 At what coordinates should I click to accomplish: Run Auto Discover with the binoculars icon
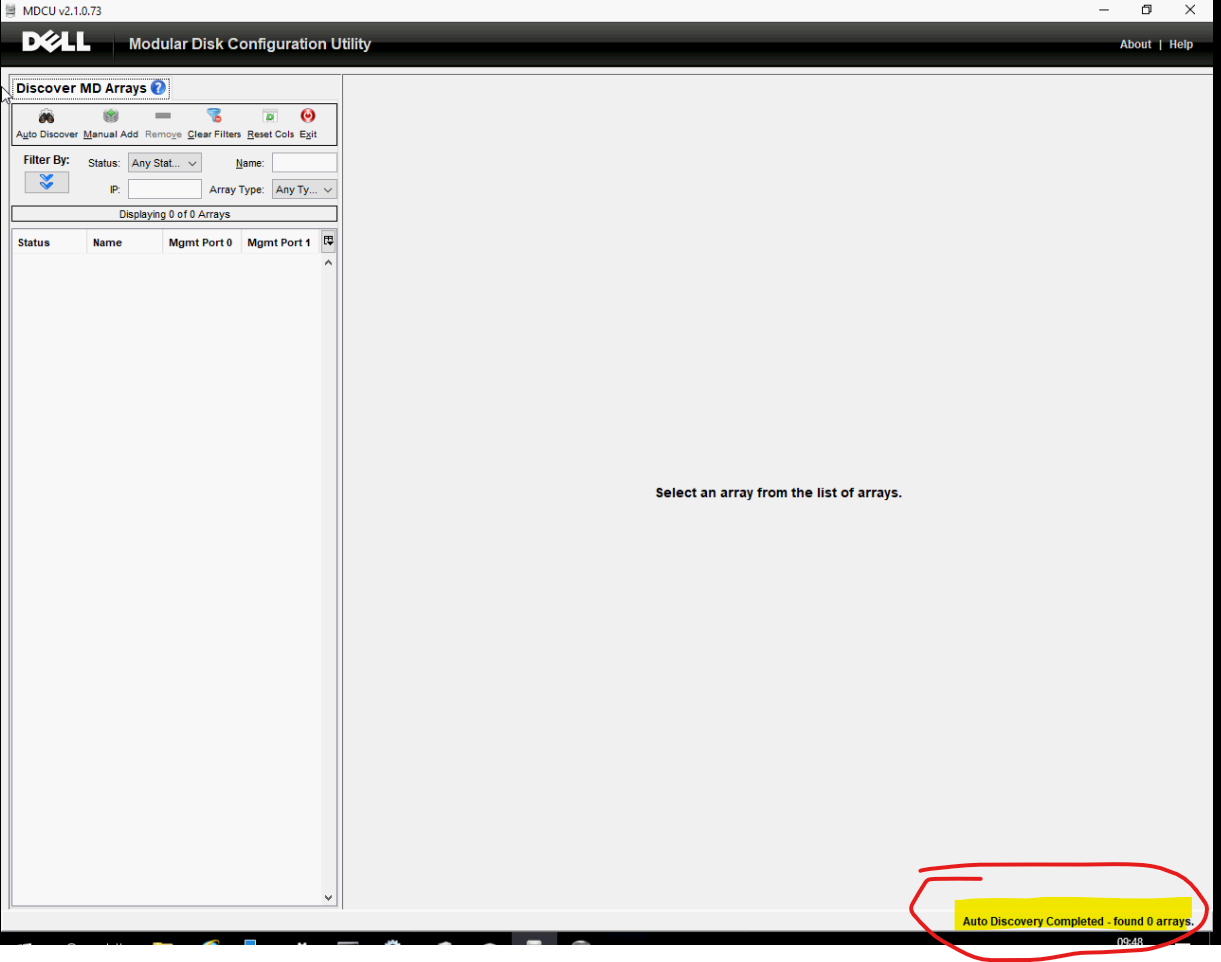(47, 117)
